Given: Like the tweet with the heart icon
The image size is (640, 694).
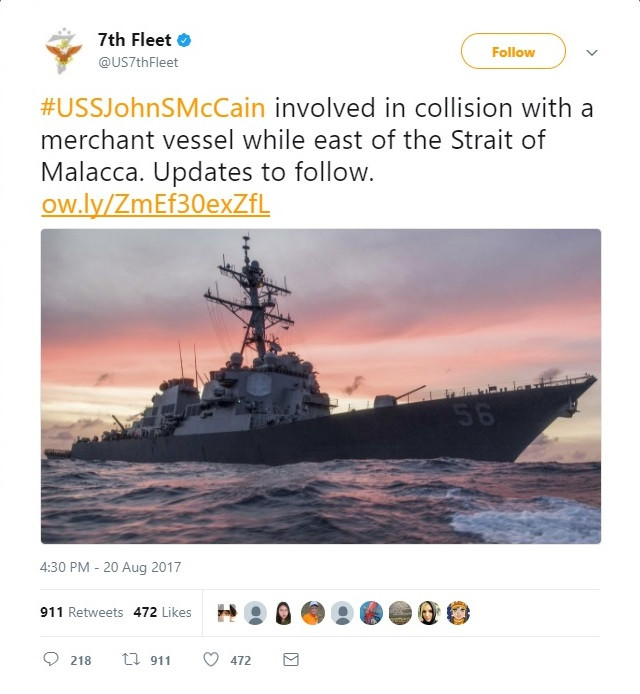Looking at the screenshot, I should point(210,660).
